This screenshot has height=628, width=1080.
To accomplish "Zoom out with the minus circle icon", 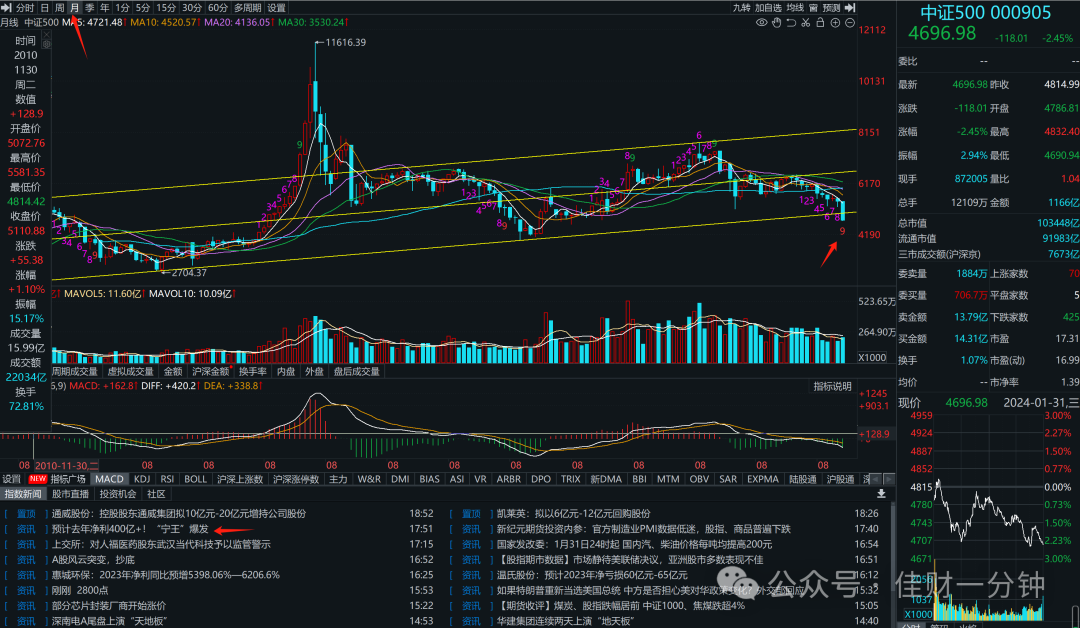I will pyautogui.click(x=849, y=23).
